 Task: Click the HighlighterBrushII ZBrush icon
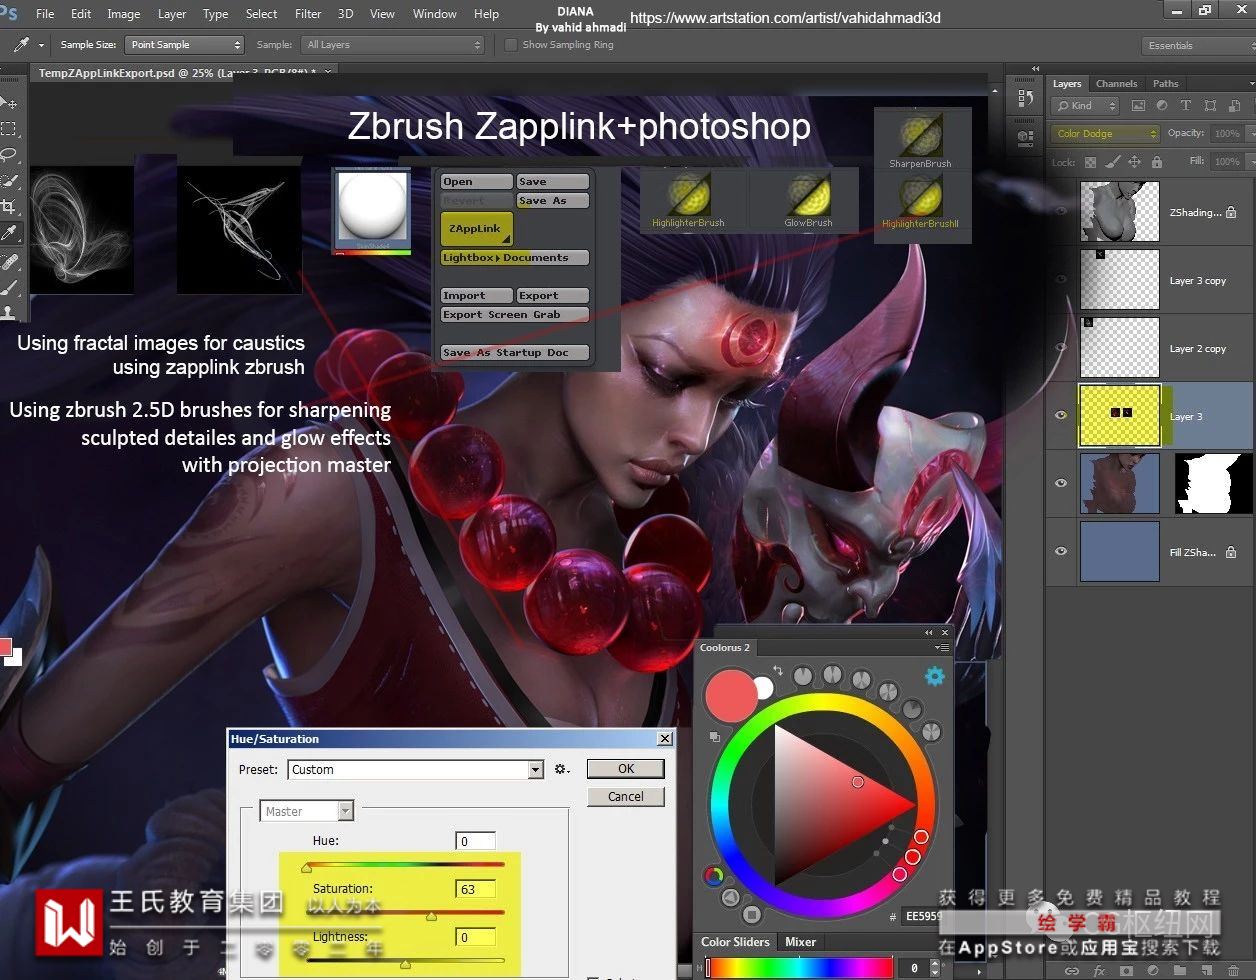coord(920,202)
